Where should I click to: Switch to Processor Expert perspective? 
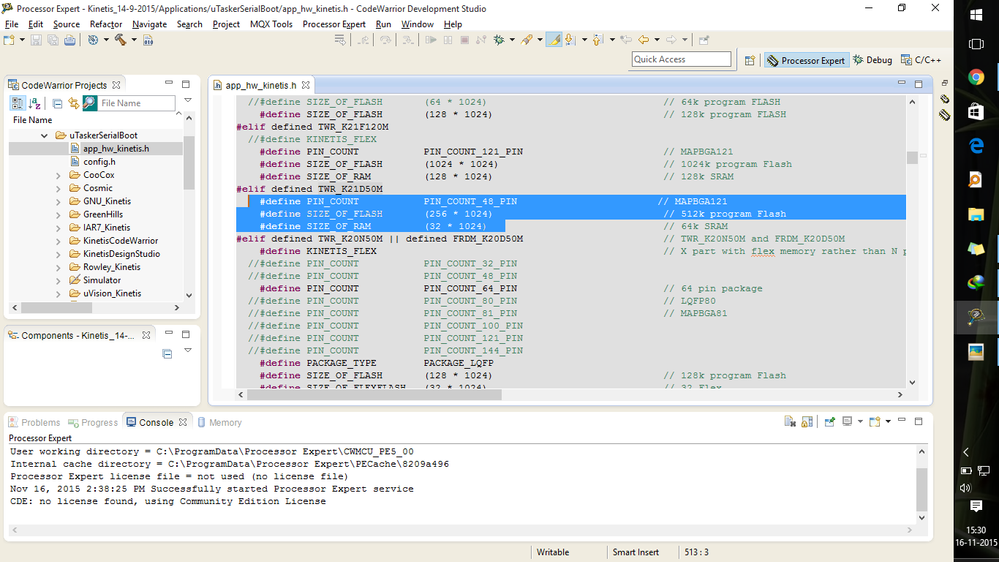click(806, 61)
